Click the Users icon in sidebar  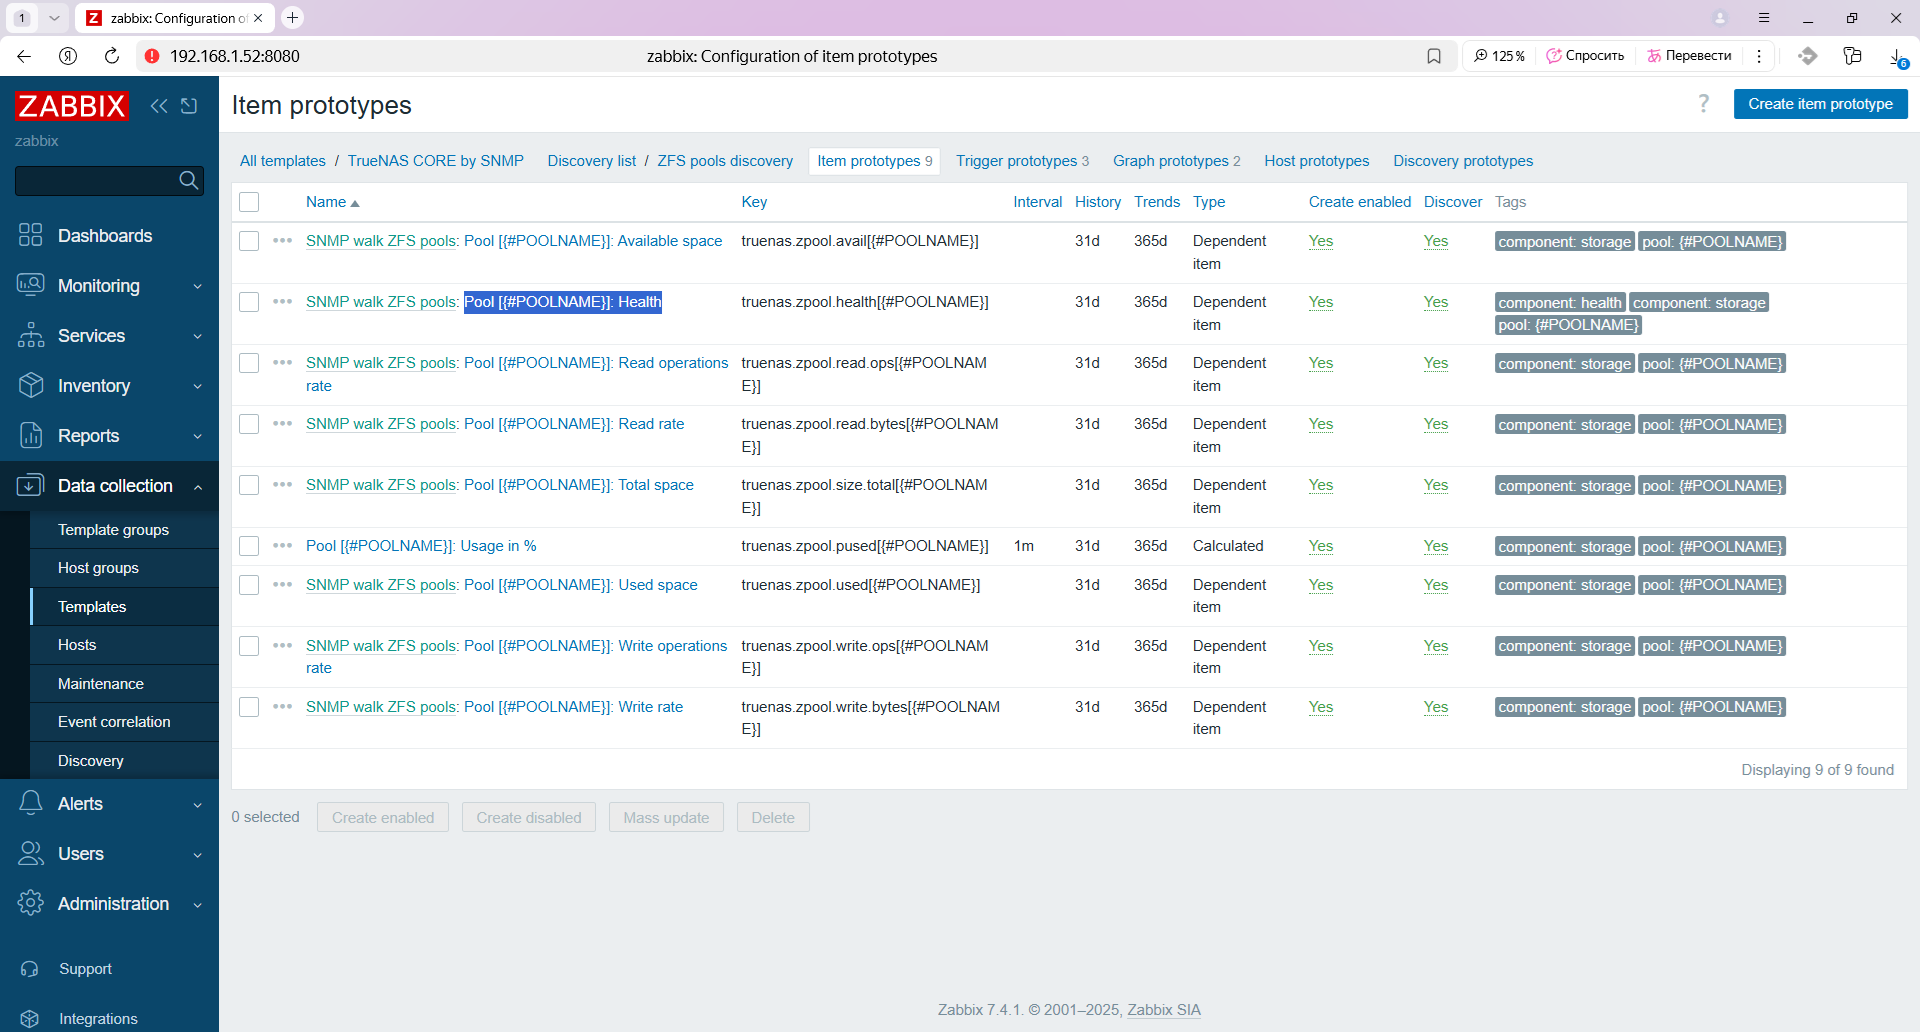(x=31, y=853)
